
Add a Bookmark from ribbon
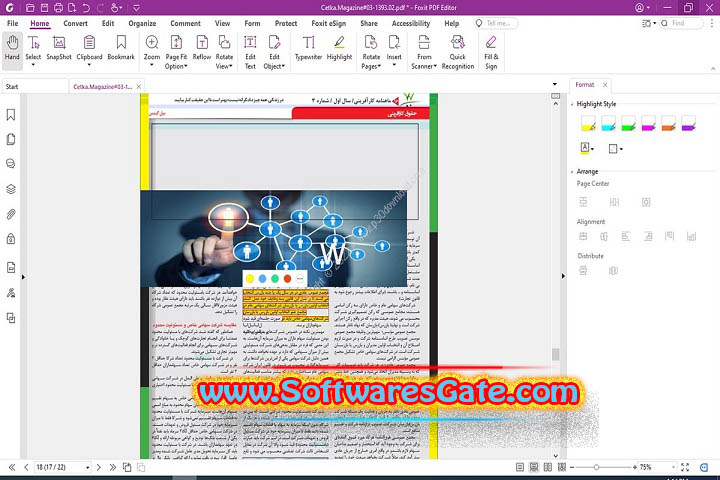tap(121, 48)
